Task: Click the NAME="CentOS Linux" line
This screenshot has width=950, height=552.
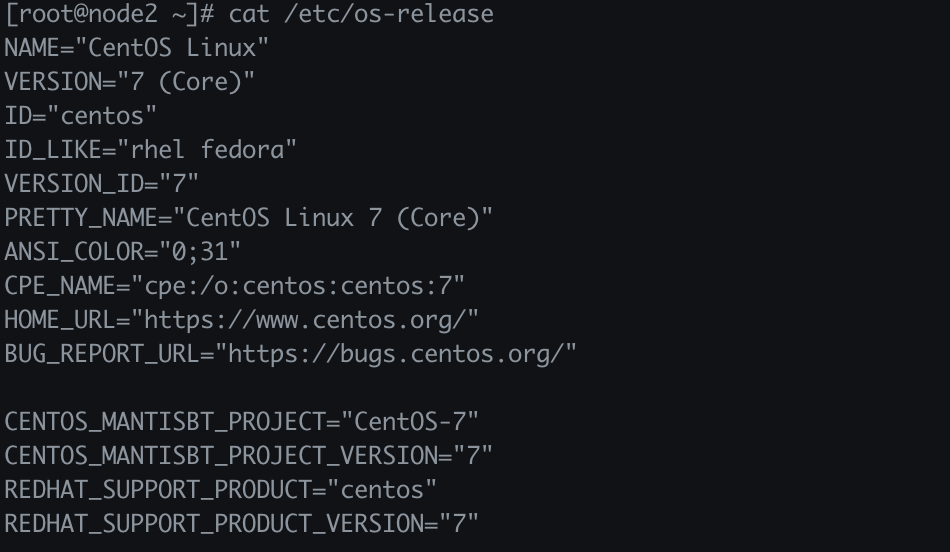Action: [137, 48]
